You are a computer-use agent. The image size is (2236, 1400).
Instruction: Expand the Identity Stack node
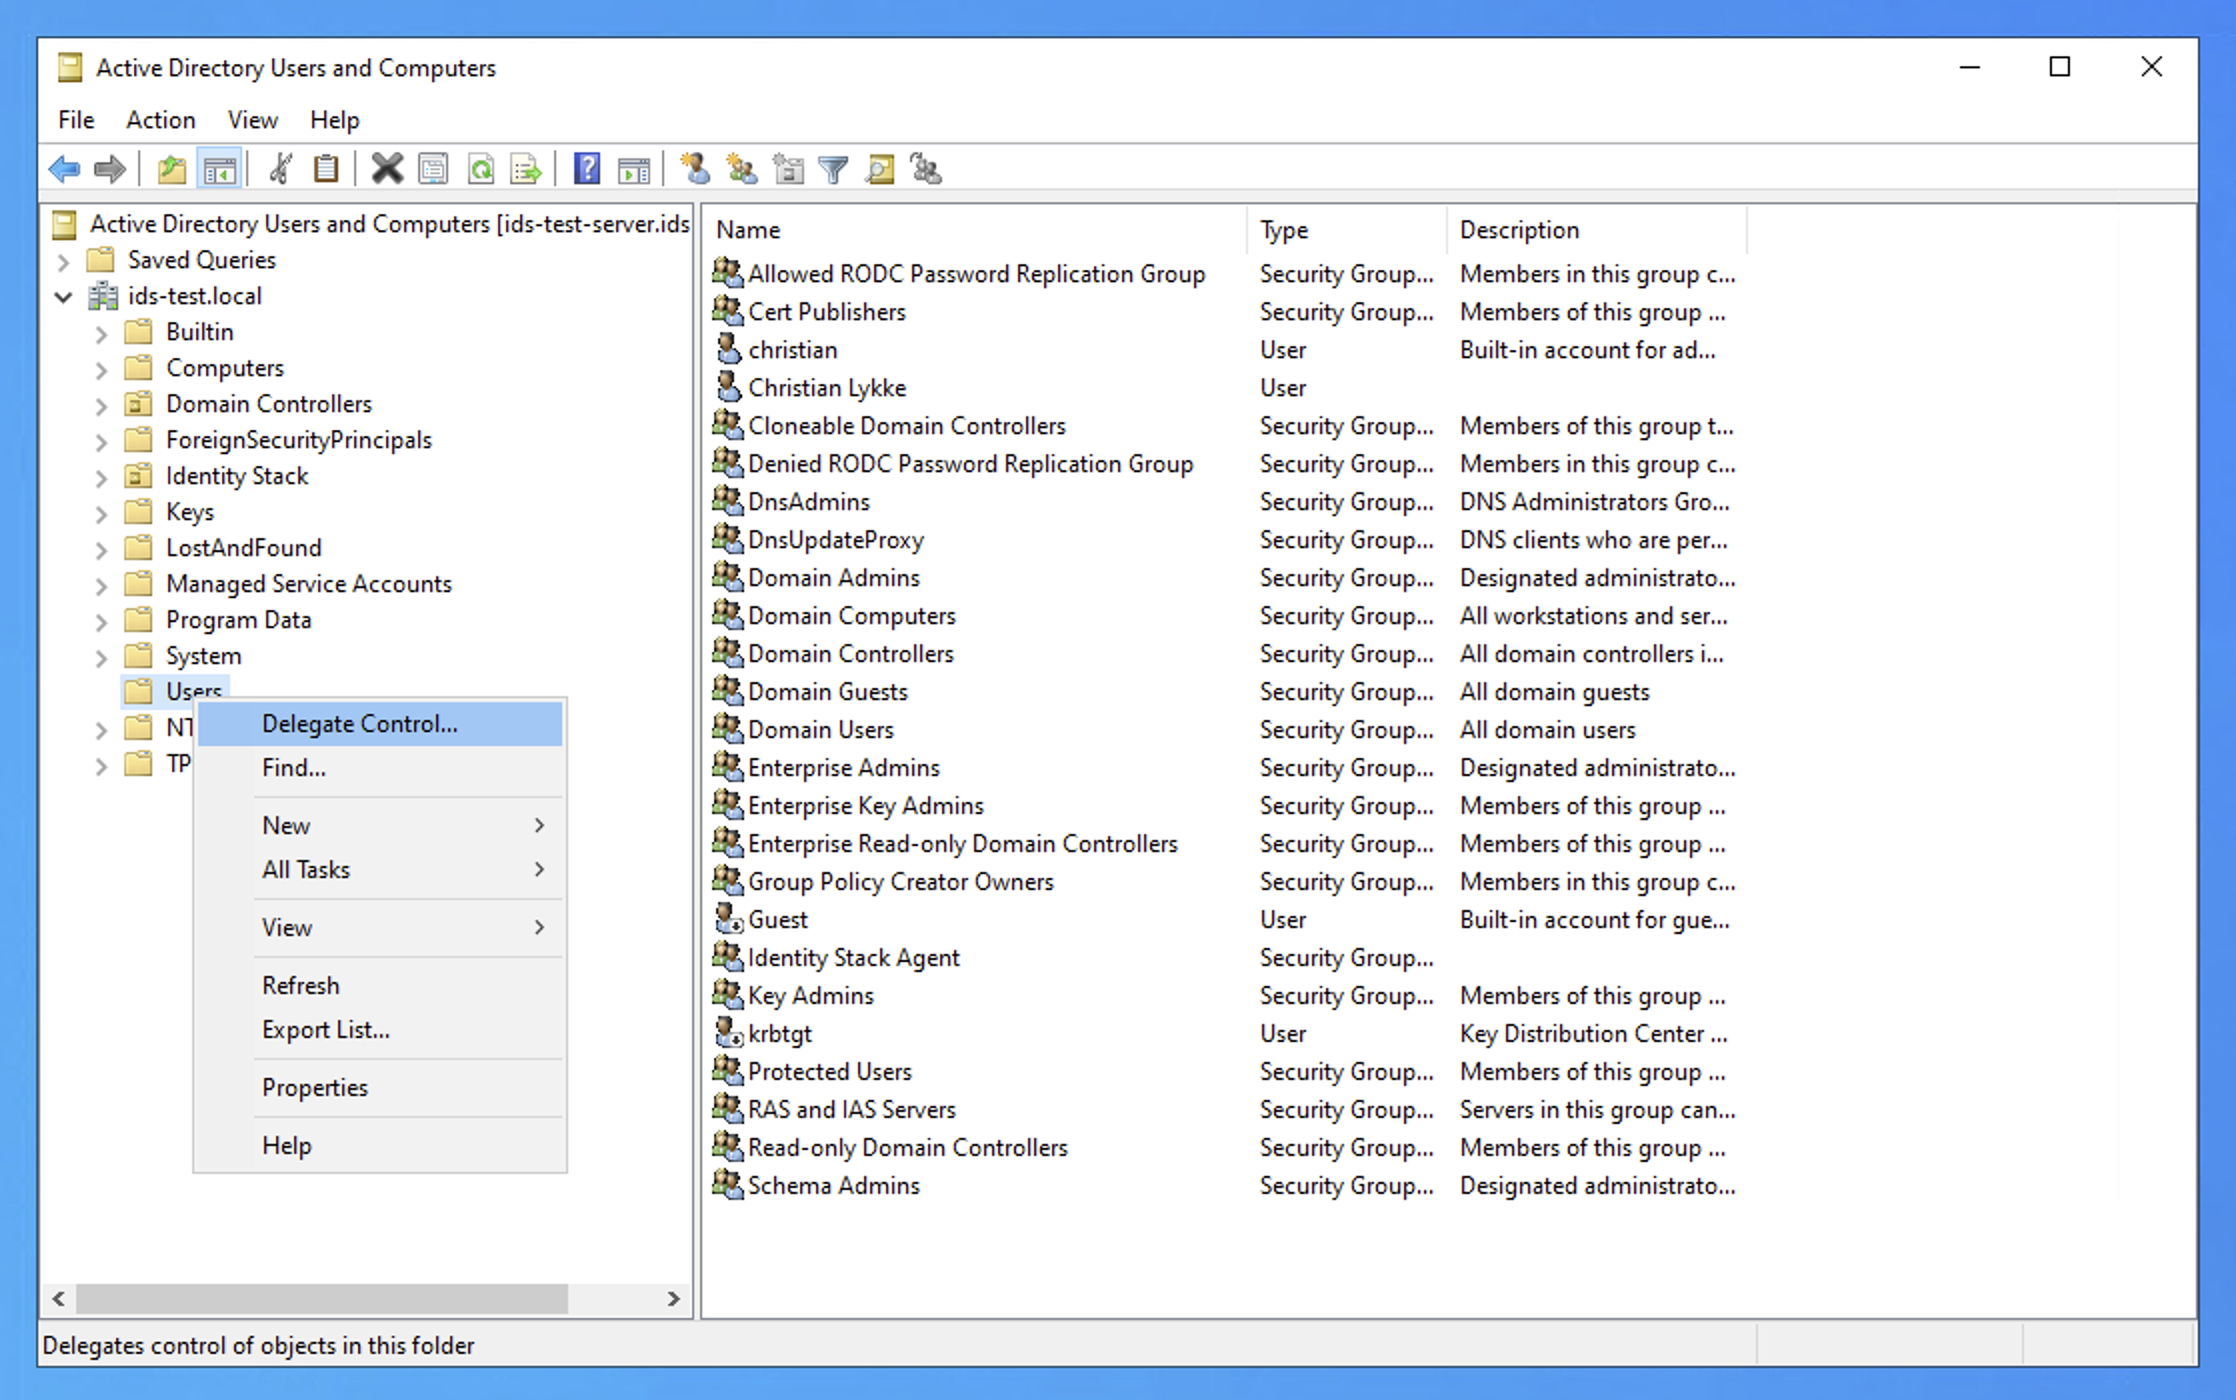tap(101, 477)
